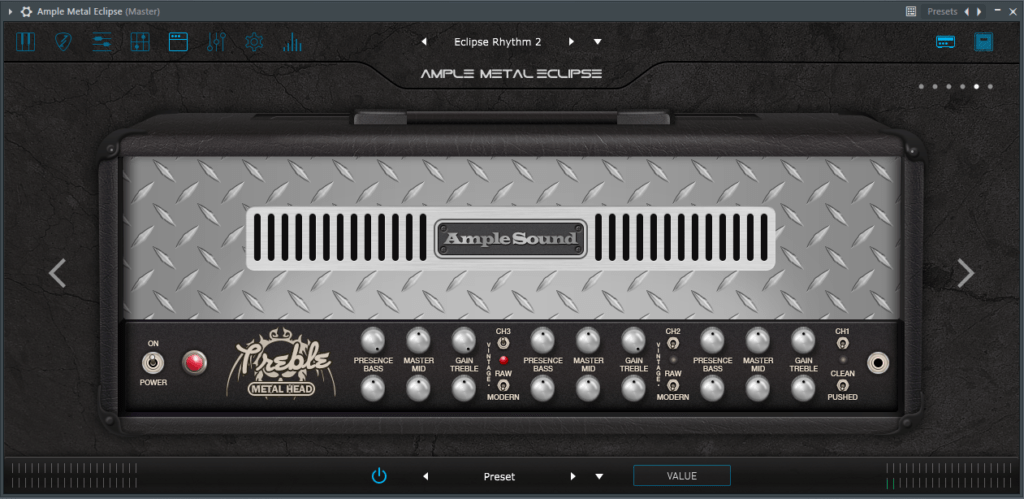
Task: Click the CH3 Mid knob
Action: (418, 389)
